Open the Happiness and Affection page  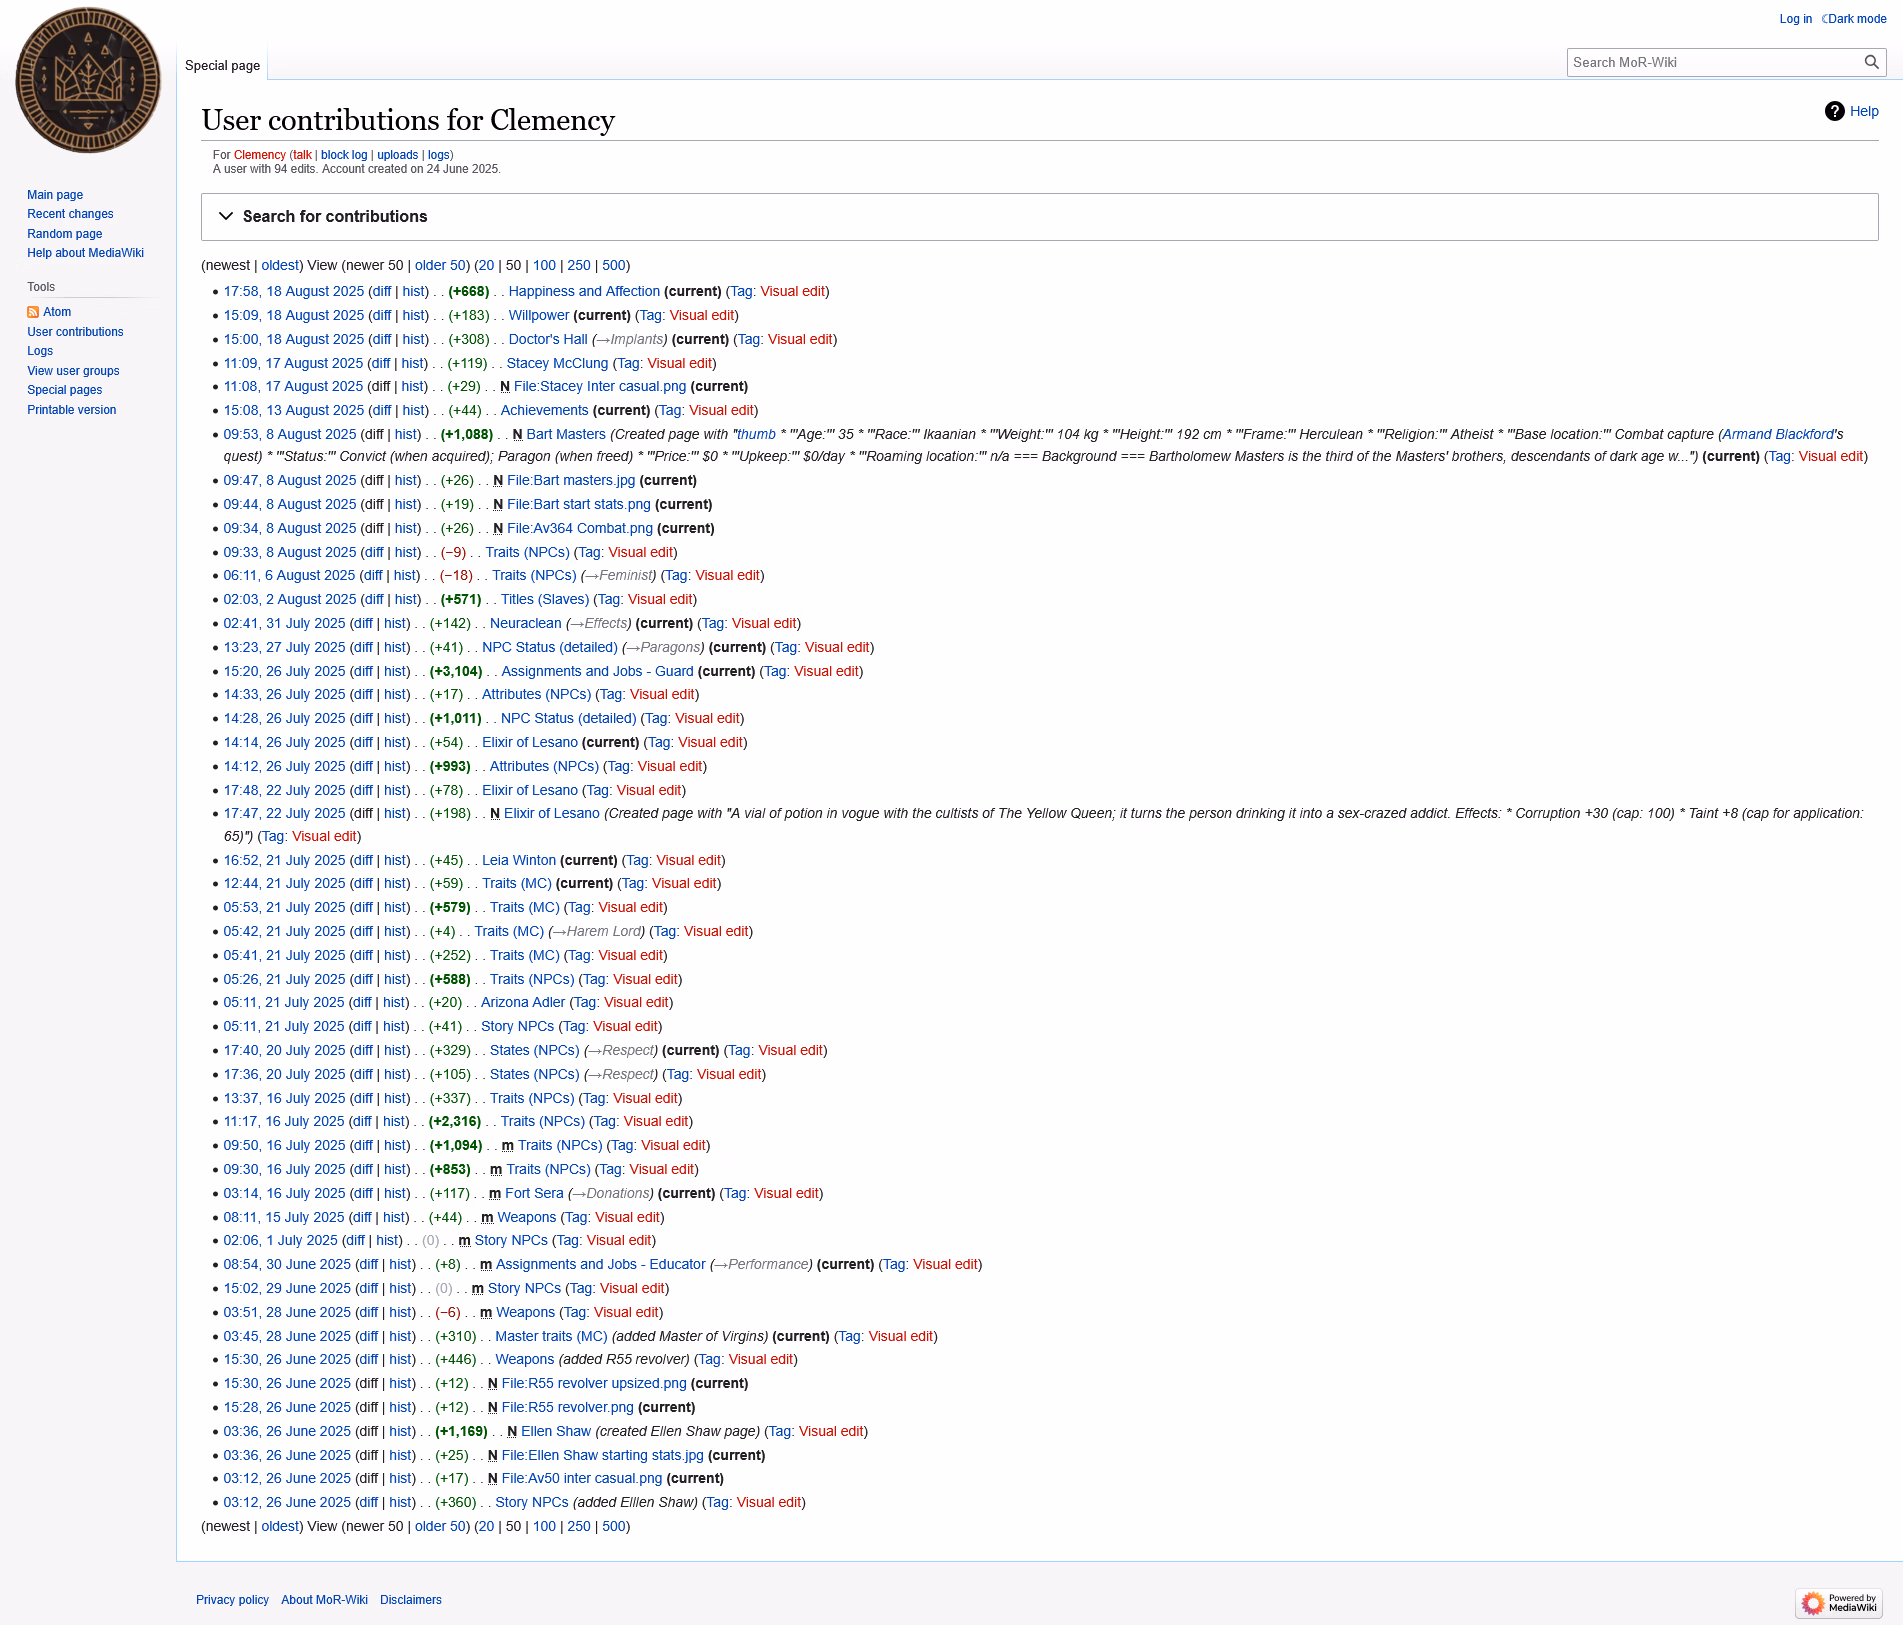click(584, 292)
